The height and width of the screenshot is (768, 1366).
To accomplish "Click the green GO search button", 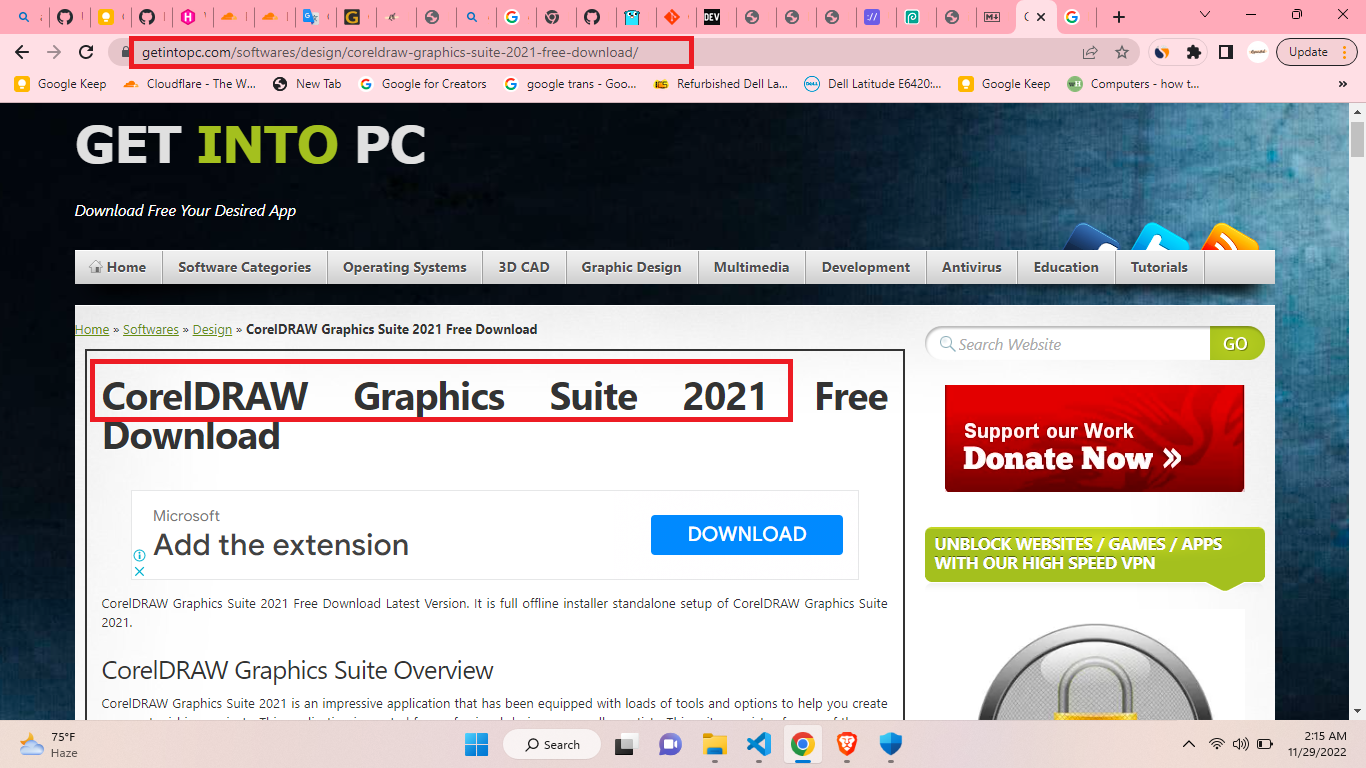I will click(1236, 344).
